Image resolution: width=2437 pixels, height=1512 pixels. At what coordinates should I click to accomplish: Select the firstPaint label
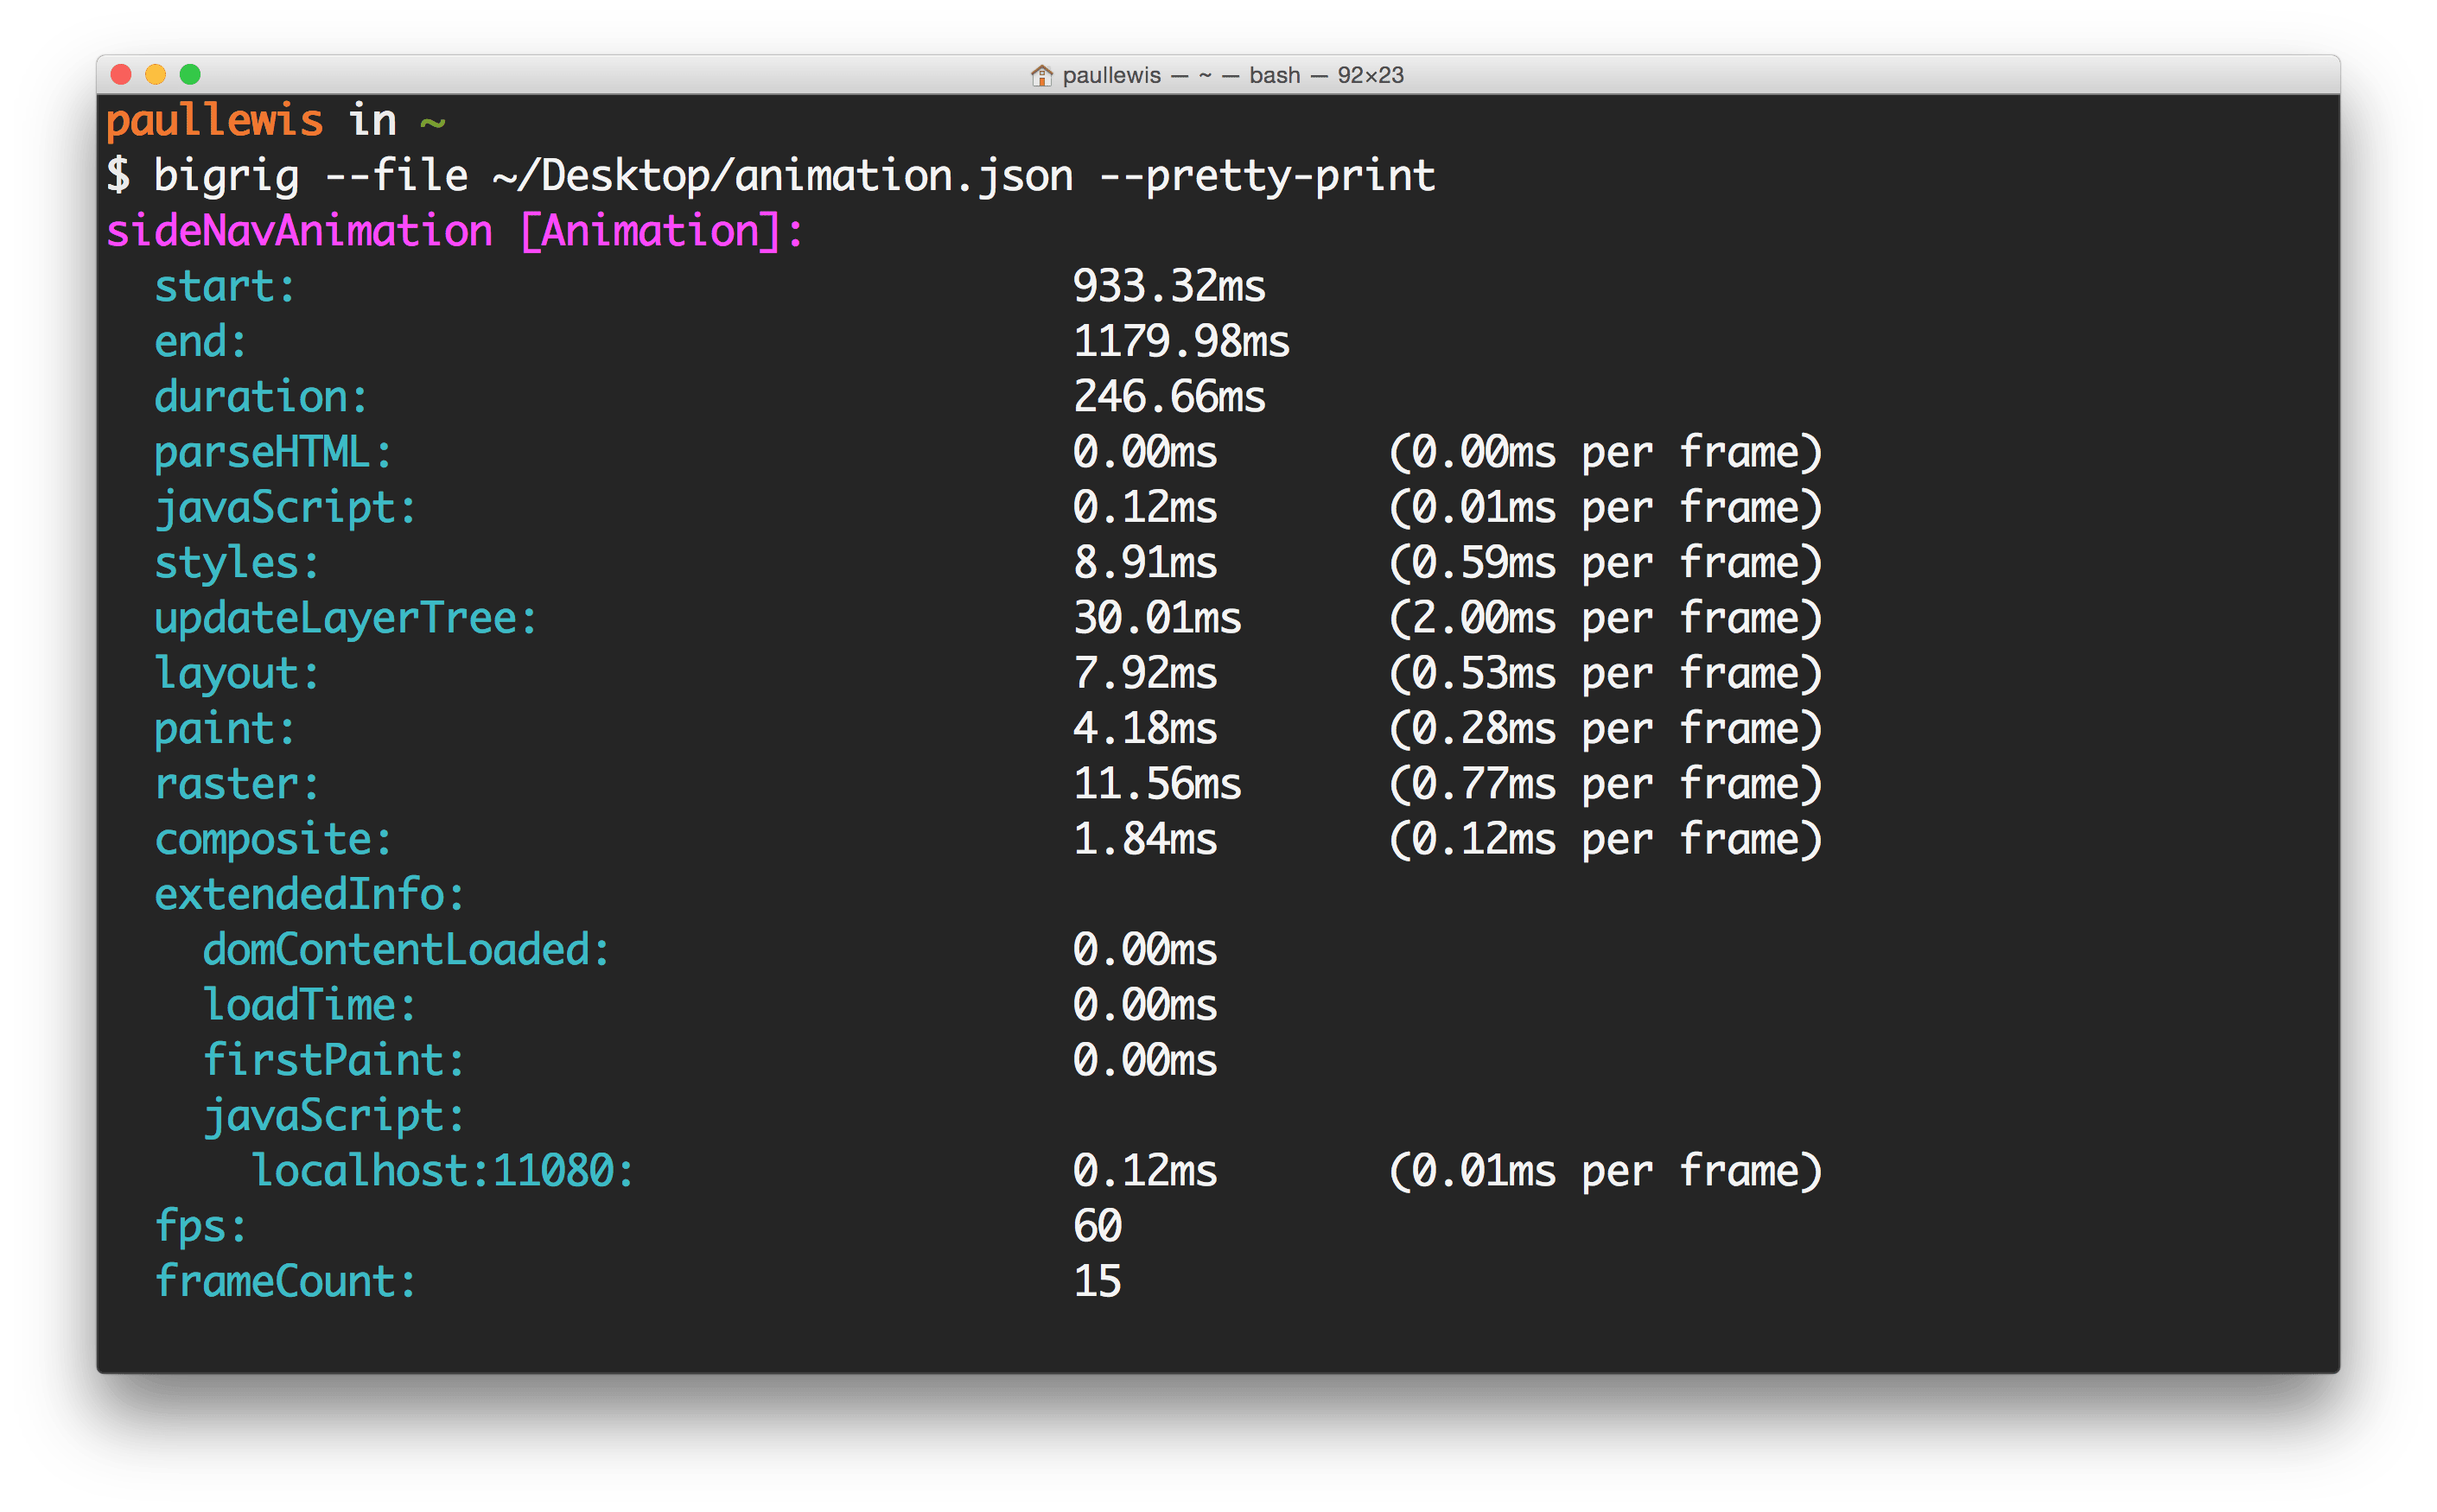coord(333,1059)
